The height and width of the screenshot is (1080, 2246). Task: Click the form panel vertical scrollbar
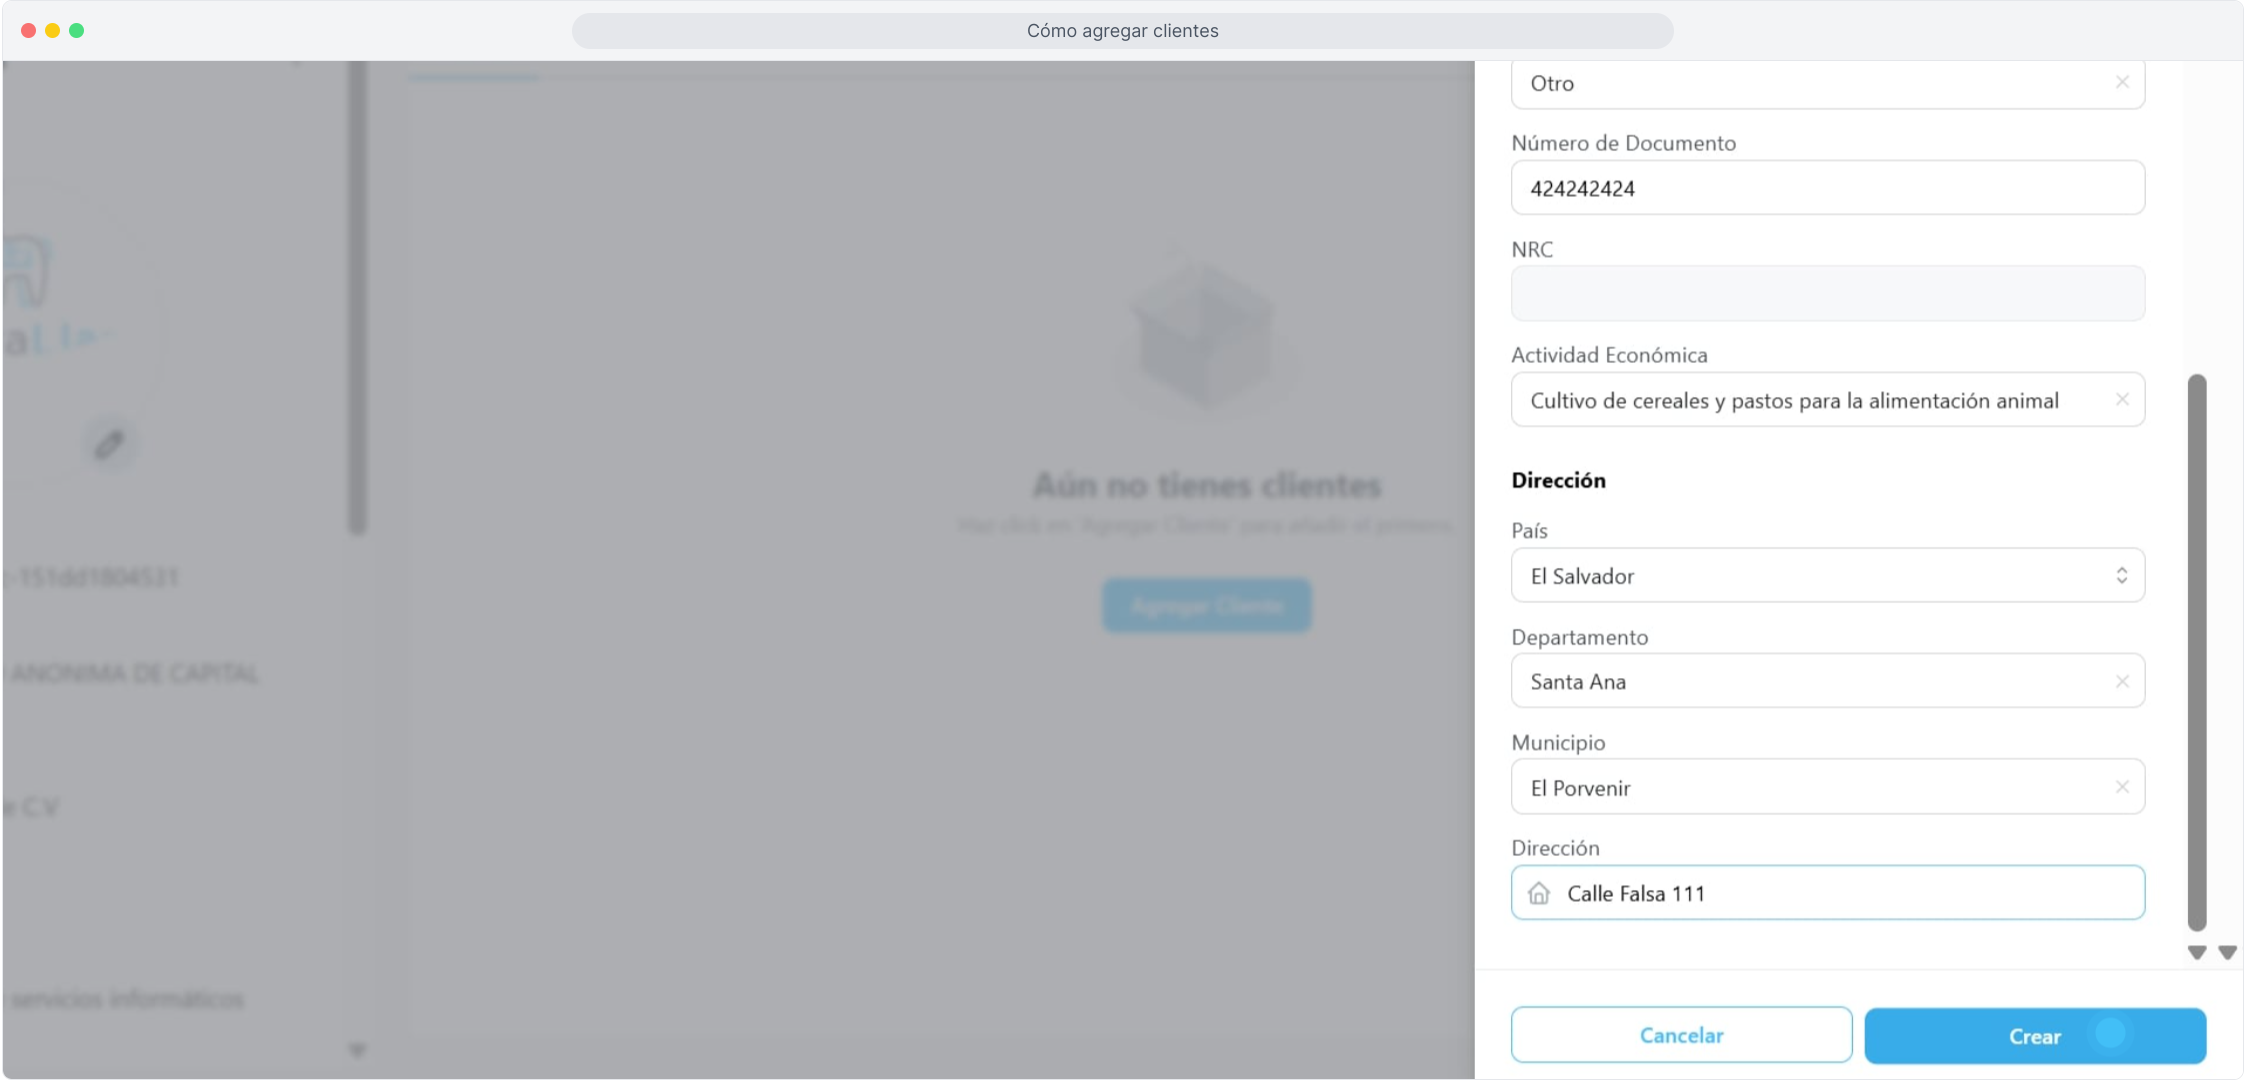(2196, 650)
